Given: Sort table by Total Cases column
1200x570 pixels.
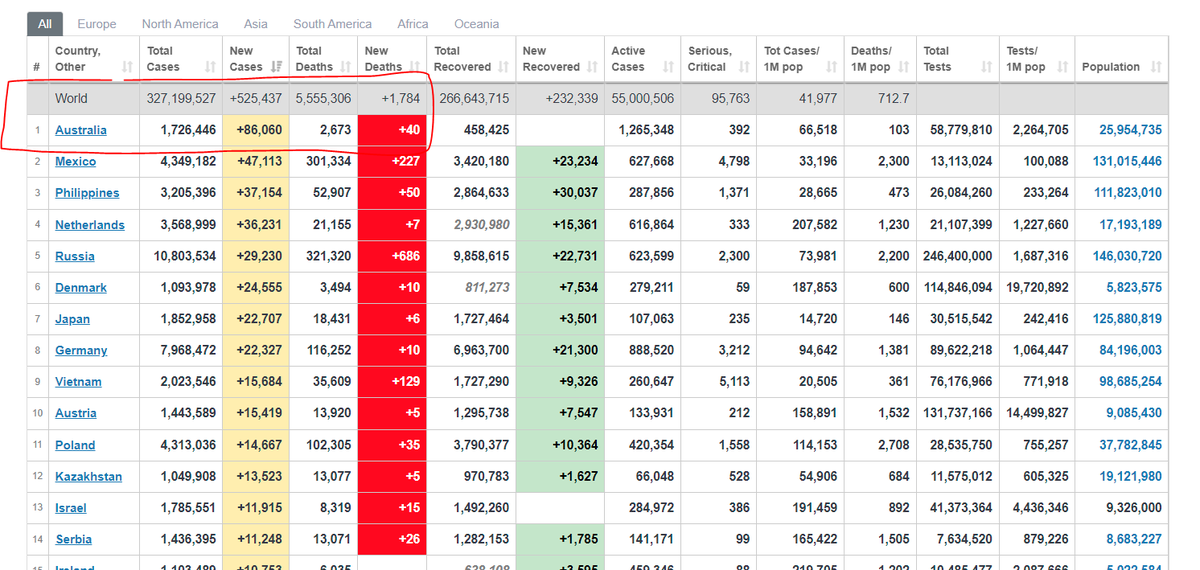Looking at the screenshot, I should 181,59.
